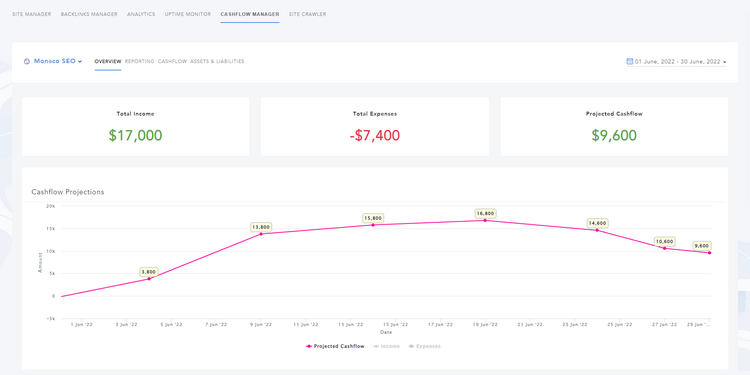Switch to the Reporting sub-tab
Screen dimensions: 750x375
140,62
